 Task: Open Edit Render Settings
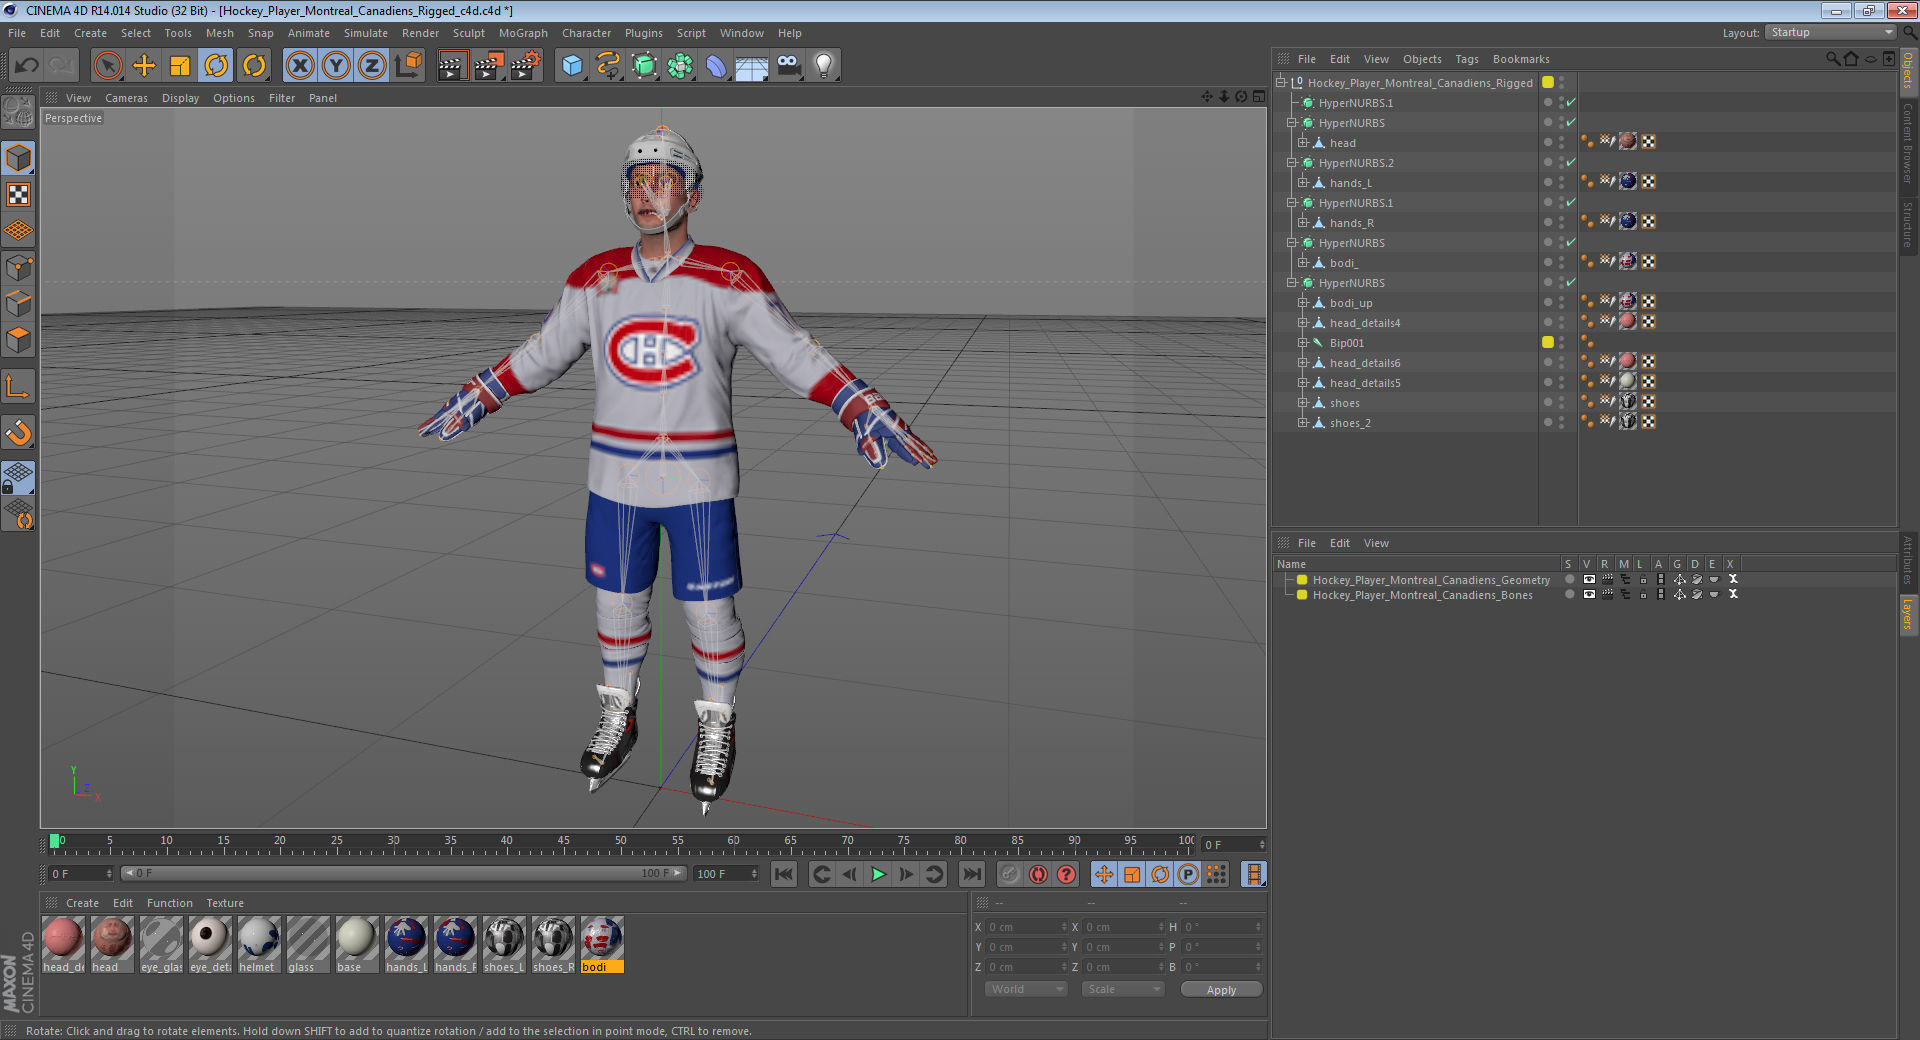tap(525, 66)
